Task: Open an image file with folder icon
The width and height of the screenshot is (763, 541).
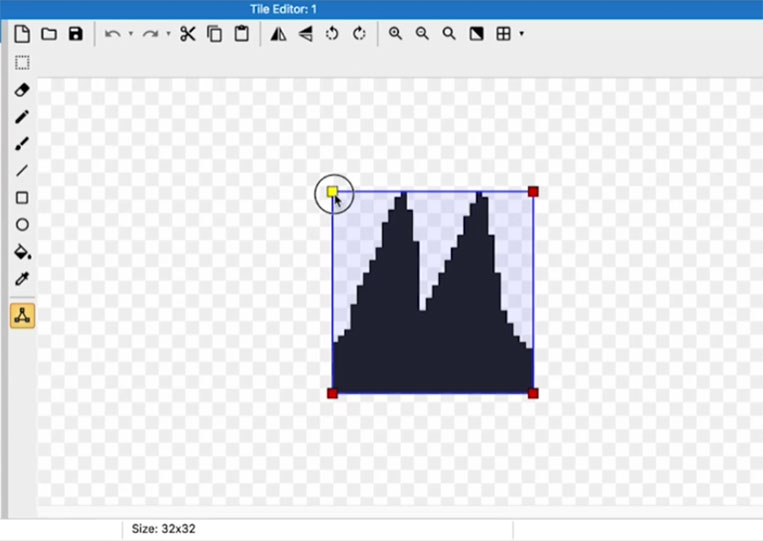Action: pos(49,34)
